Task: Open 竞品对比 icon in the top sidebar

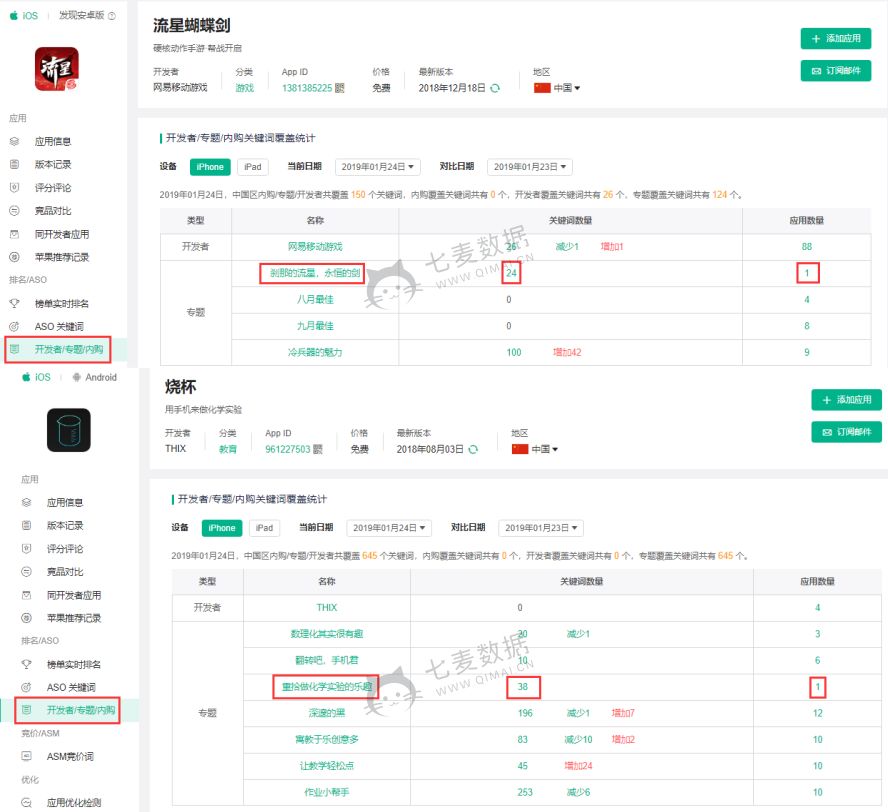Action: pos(14,211)
